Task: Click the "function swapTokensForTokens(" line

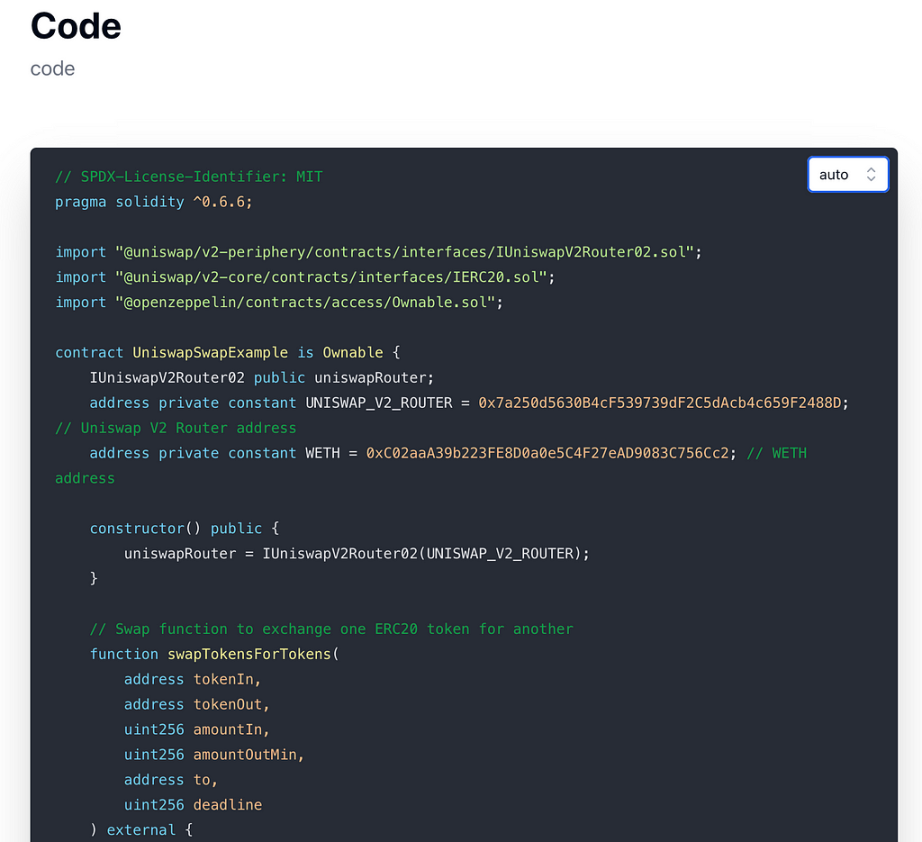Action: pos(215,654)
